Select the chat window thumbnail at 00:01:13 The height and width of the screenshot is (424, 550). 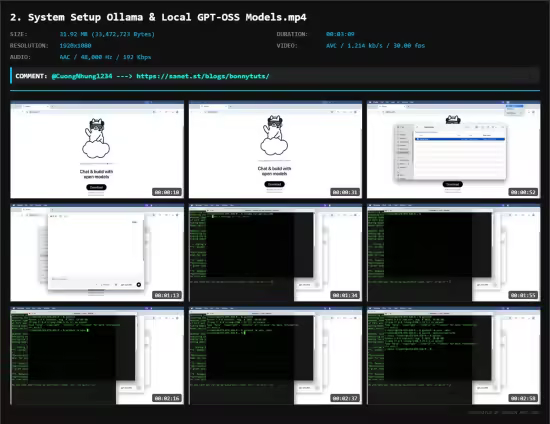(x=97, y=253)
